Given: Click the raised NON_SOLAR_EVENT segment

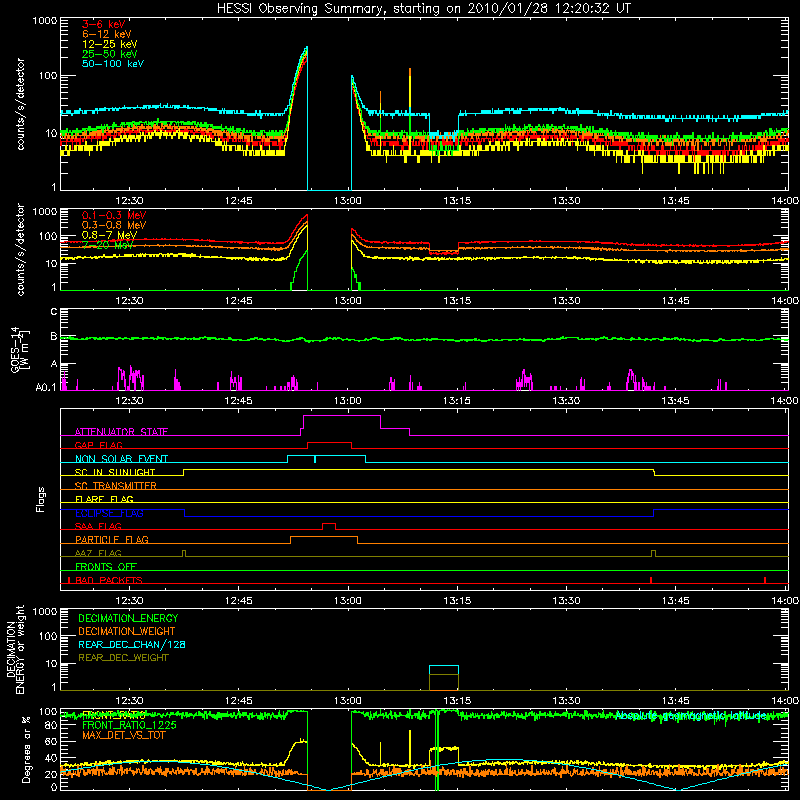Looking at the screenshot, I should pos(327,456).
